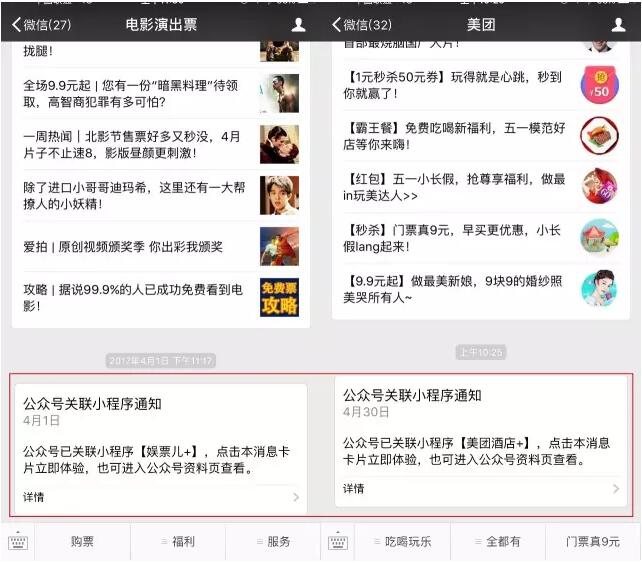Tap notice text mentioning 【娱票儿+】
The width and height of the screenshot is (642, 563).
pos(156,460)
